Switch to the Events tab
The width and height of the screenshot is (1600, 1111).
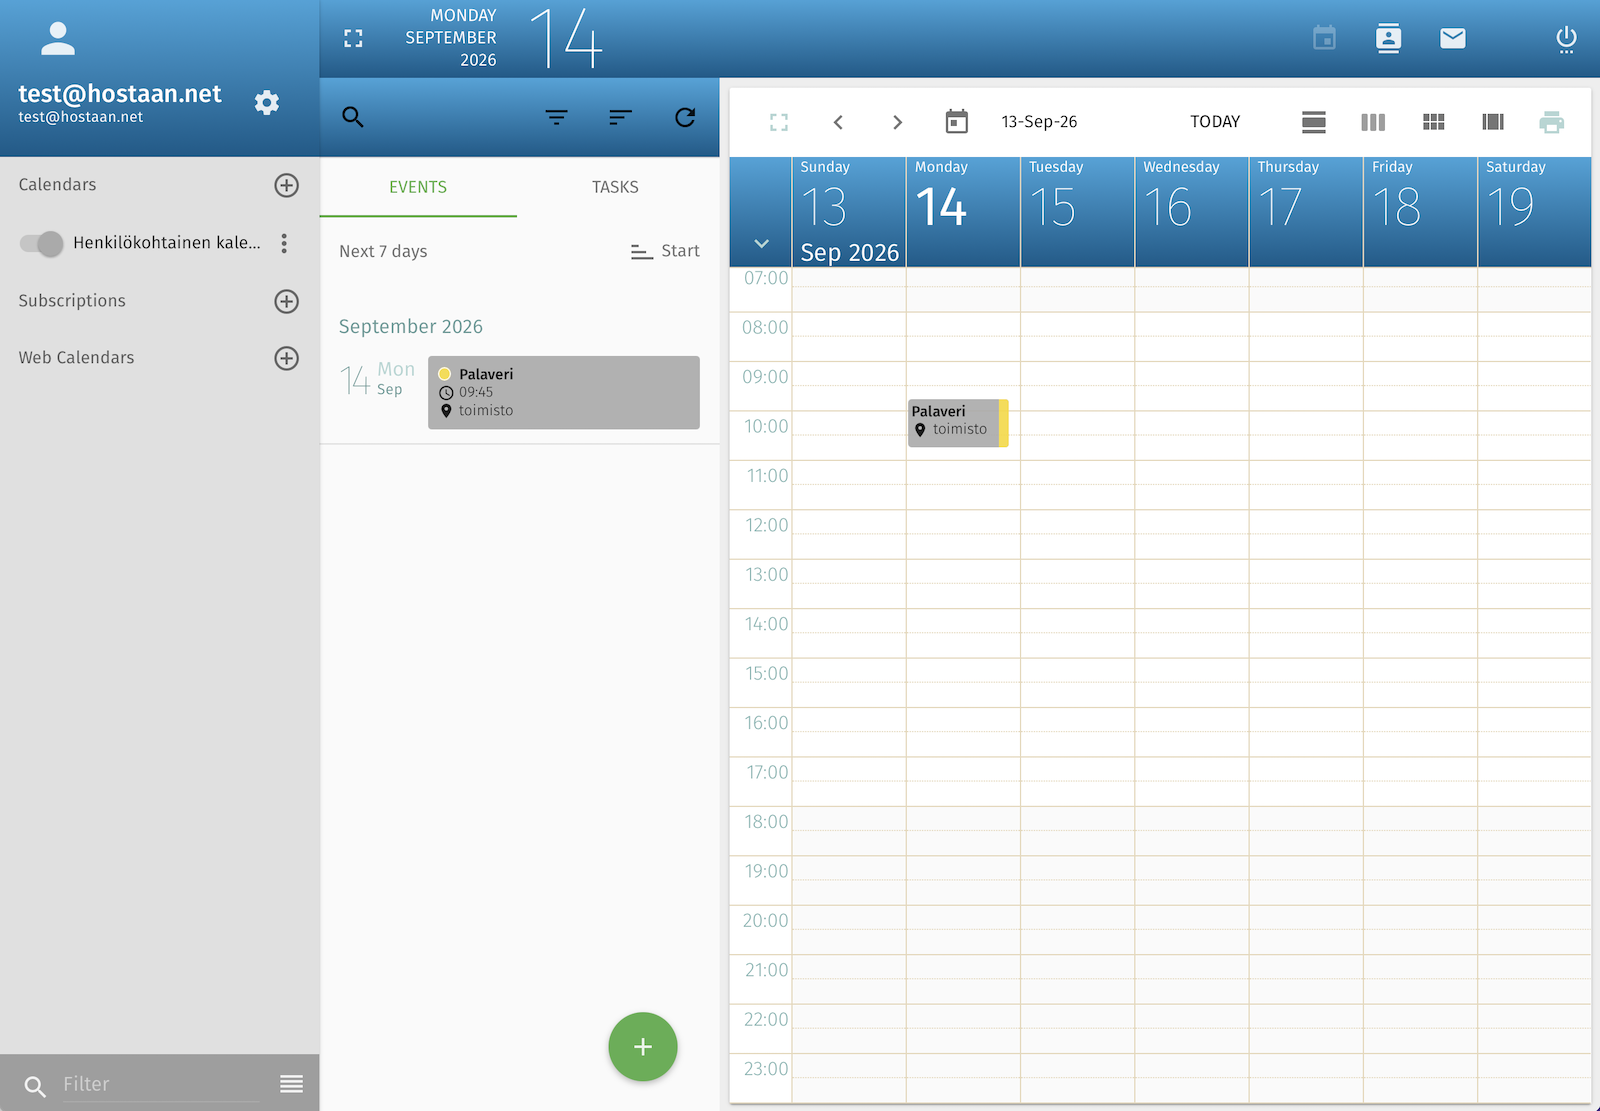(x=418, y=187)
